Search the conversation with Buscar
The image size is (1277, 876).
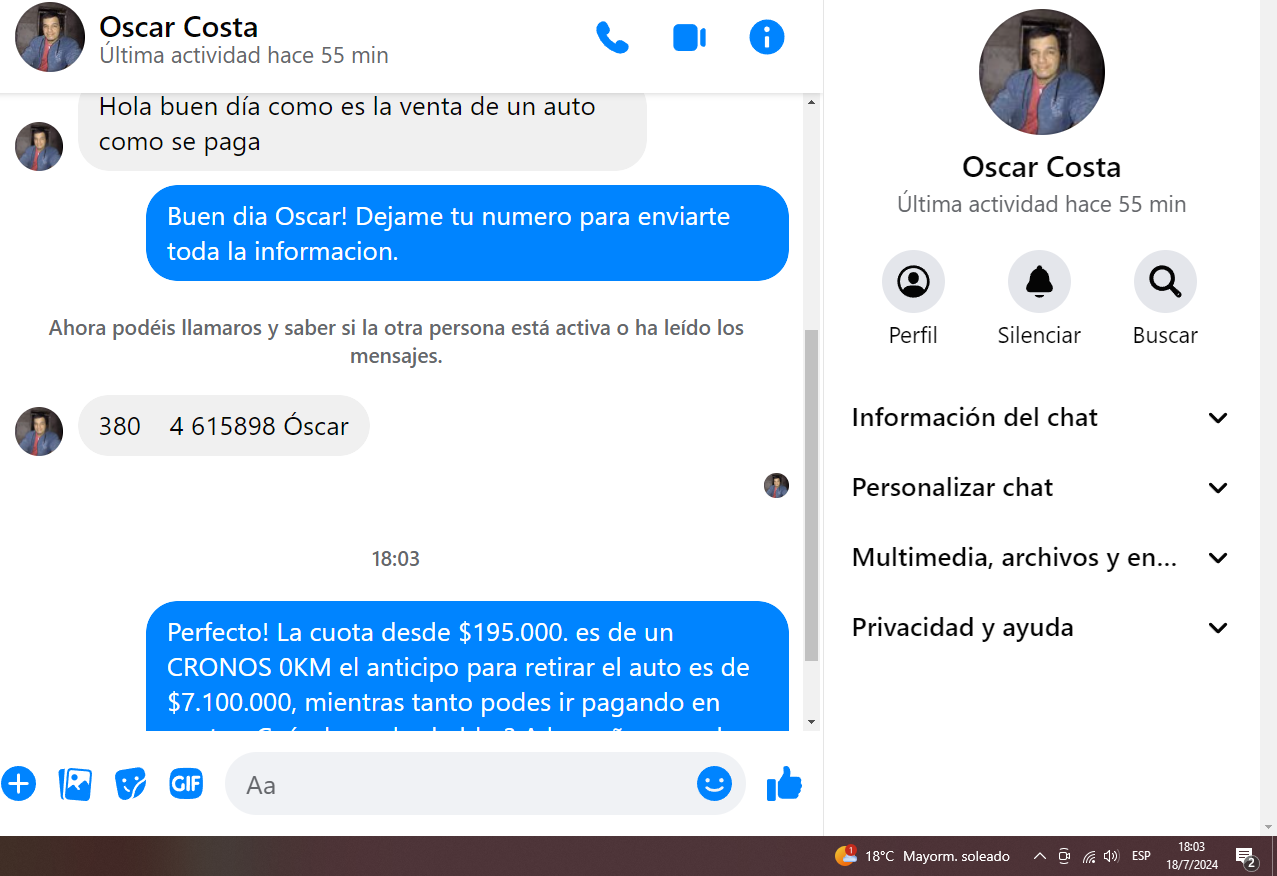1165,282
